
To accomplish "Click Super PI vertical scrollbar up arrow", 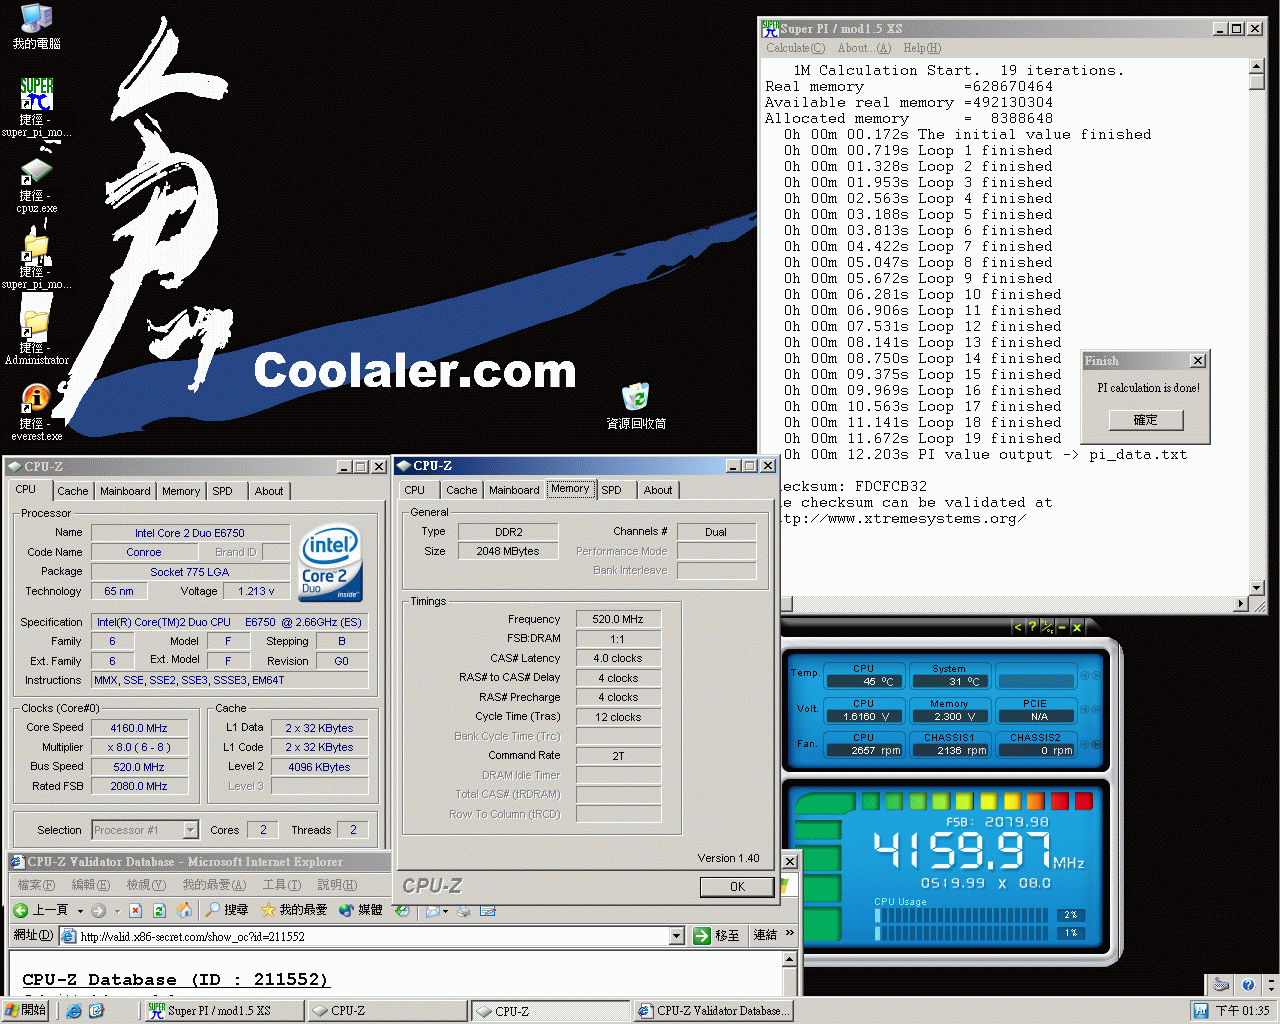I will coord(1257,67).
